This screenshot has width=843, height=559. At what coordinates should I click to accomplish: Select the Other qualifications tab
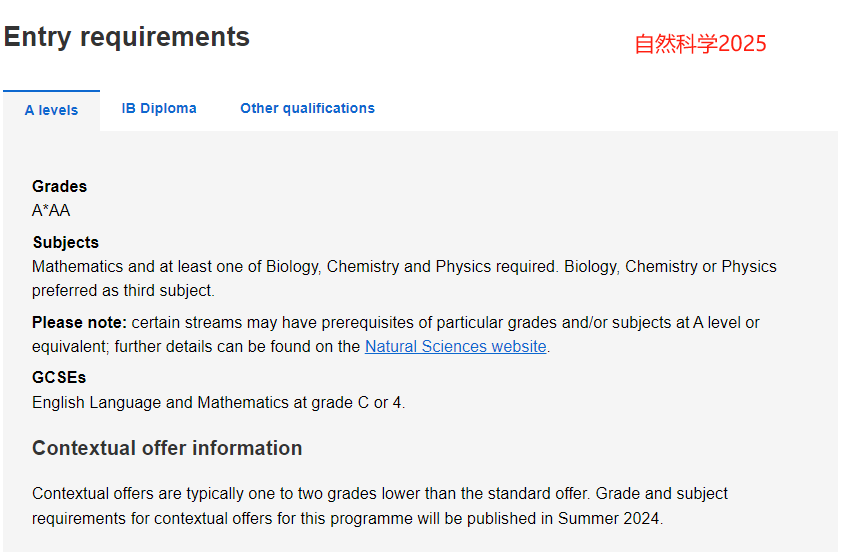coord(307,108)
